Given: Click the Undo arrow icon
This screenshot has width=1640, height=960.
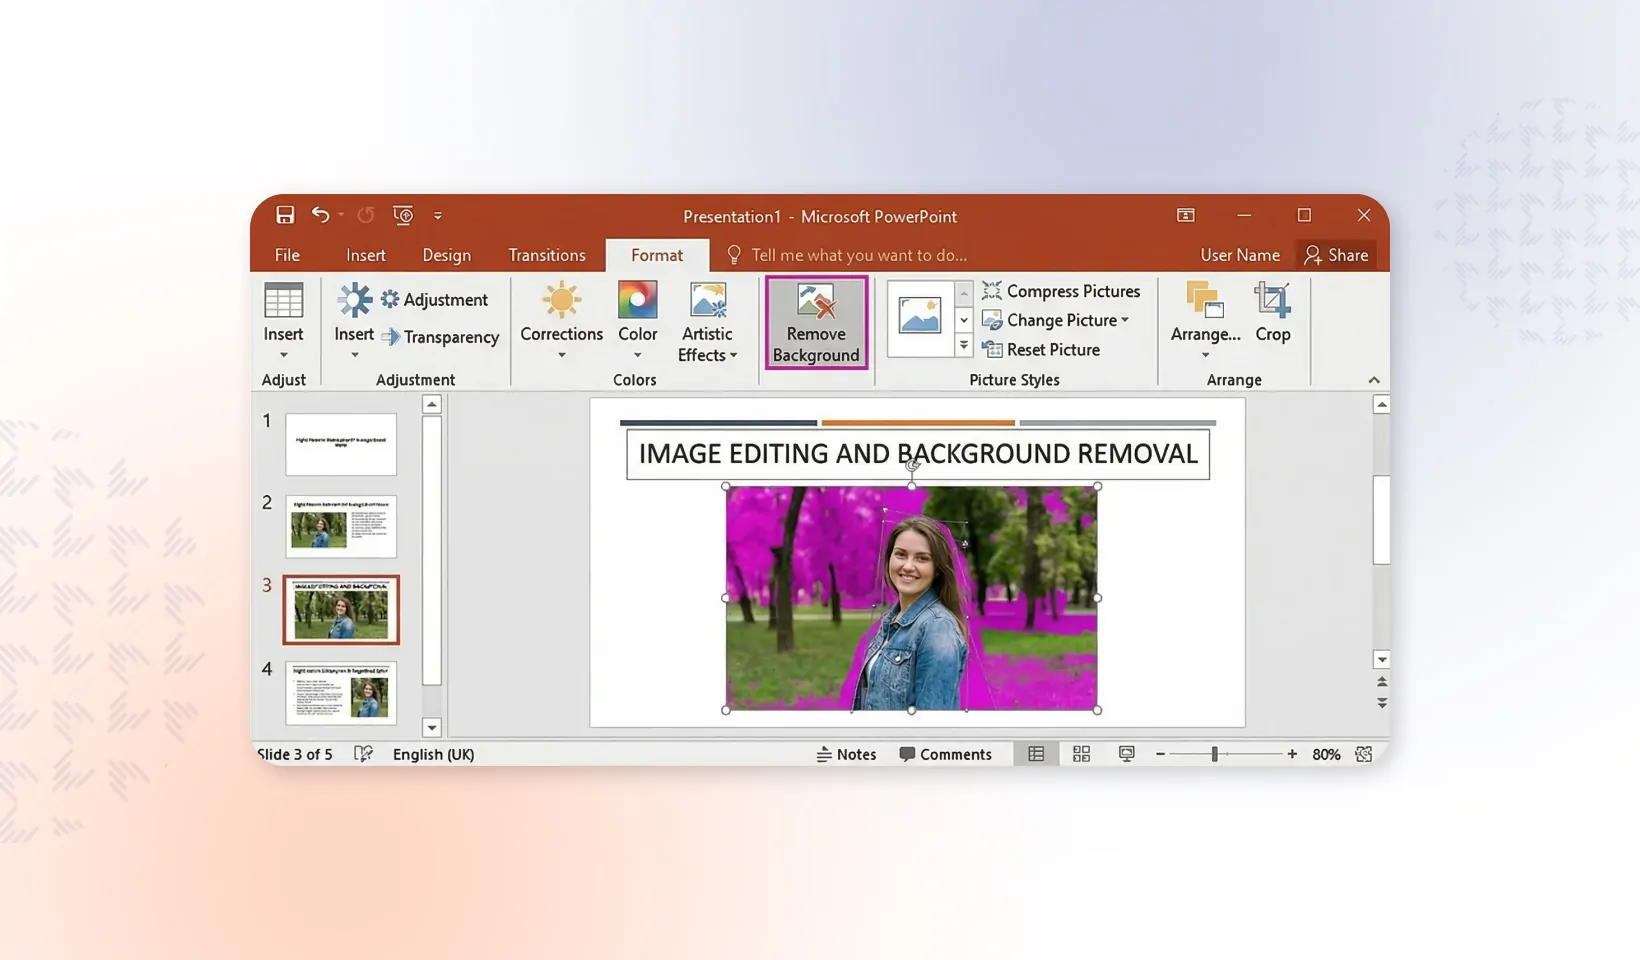Looking at the screenshot, I should pyautogui.click(x=320, y=215).
